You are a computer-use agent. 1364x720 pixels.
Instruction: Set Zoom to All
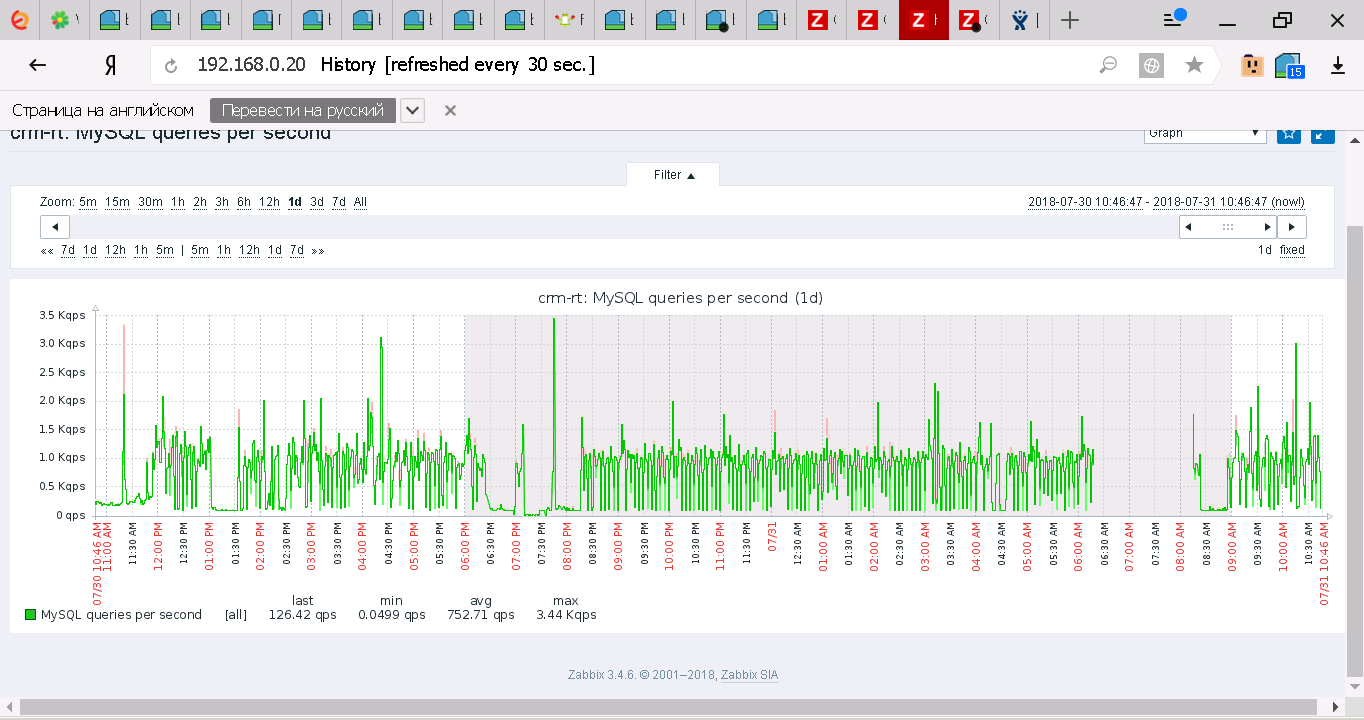[x=360, y=202]
